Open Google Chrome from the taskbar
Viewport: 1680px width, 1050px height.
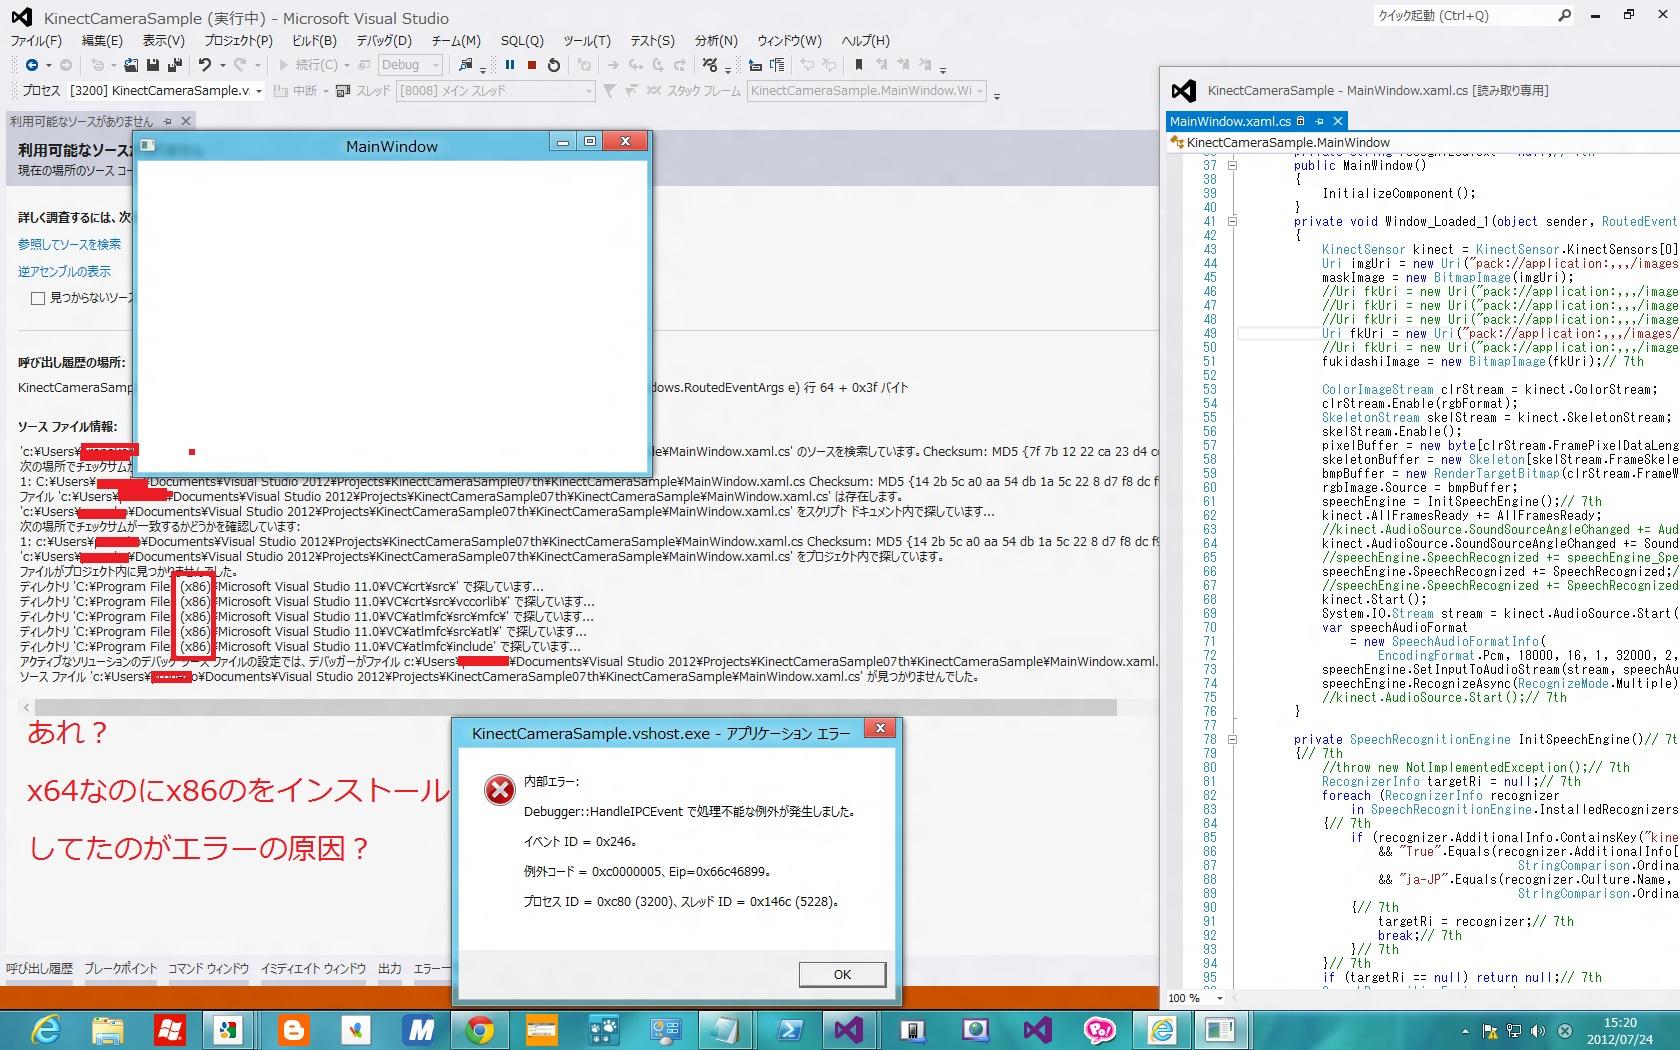(480, 1029)
